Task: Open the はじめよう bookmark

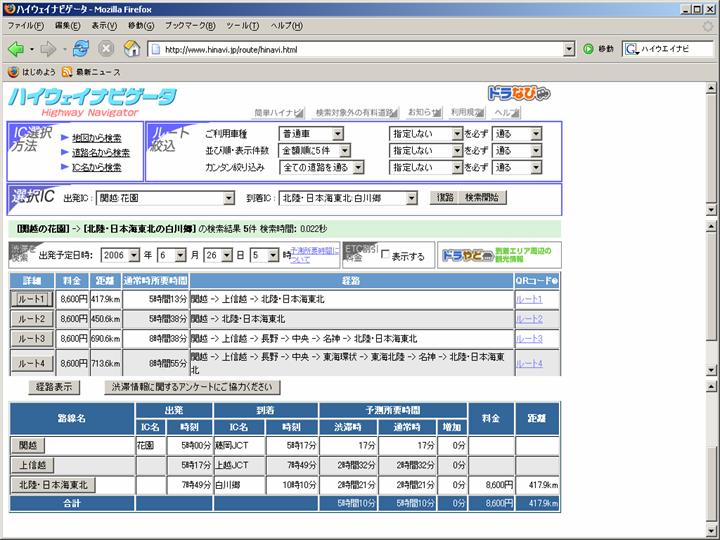Action: (31, 72)
